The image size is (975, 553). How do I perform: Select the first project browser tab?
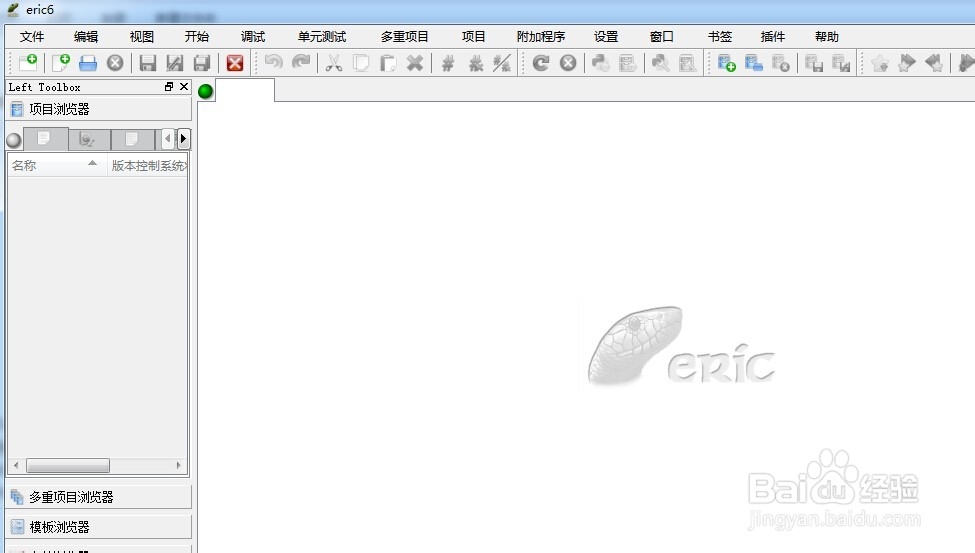pyautogui.click(x=45, y=139)
